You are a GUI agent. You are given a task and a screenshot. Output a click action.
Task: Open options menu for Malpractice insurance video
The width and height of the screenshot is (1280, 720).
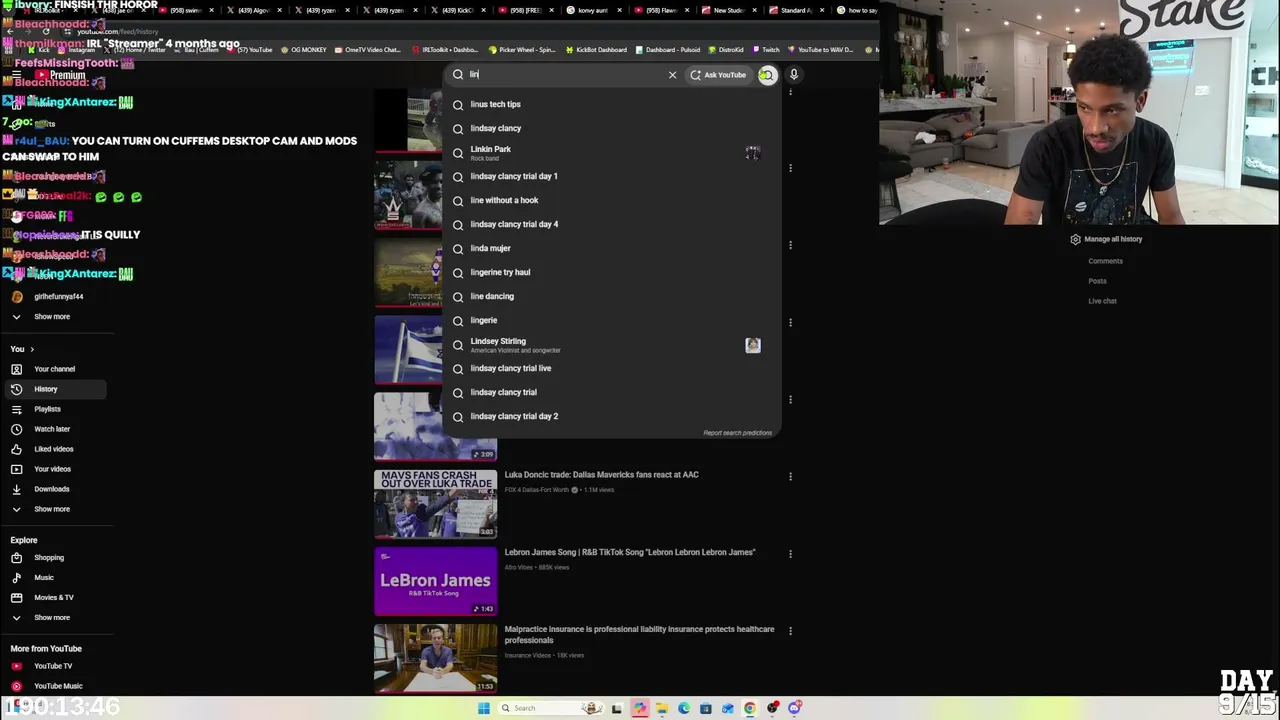coord(790,631)
